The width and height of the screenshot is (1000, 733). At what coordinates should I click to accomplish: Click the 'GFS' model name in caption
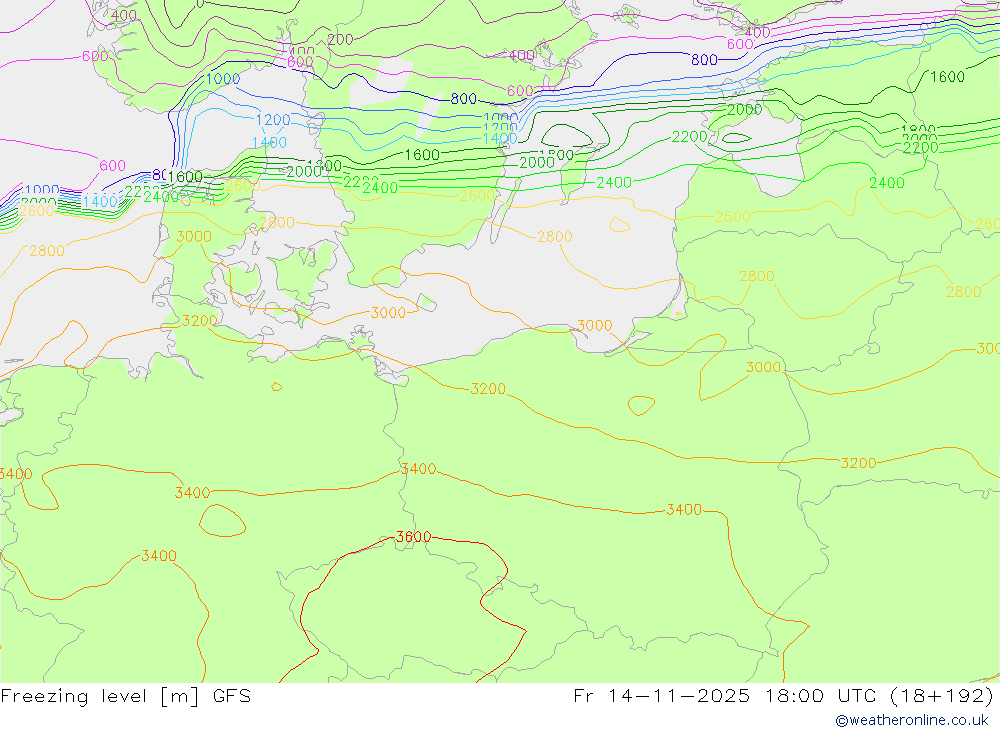click(232, 695)
